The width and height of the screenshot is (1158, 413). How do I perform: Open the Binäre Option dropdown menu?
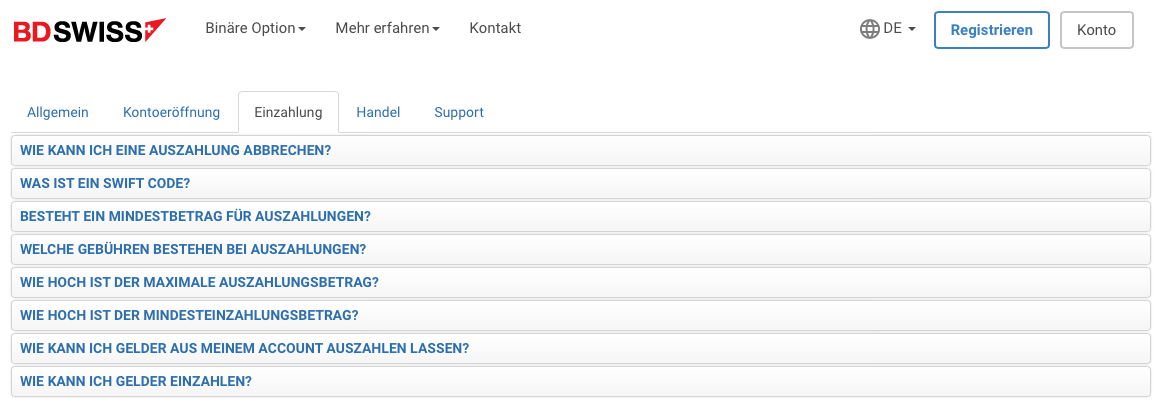click(256, 28)
